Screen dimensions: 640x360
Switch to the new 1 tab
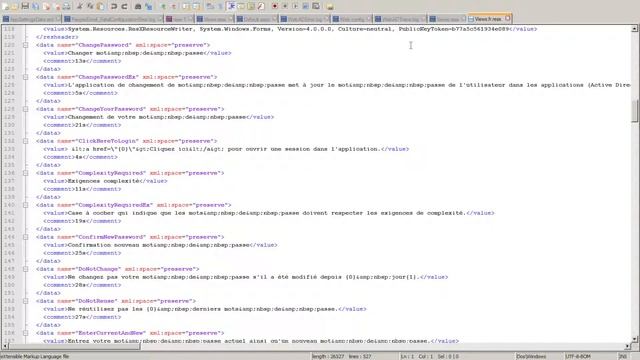pos(180,19)
